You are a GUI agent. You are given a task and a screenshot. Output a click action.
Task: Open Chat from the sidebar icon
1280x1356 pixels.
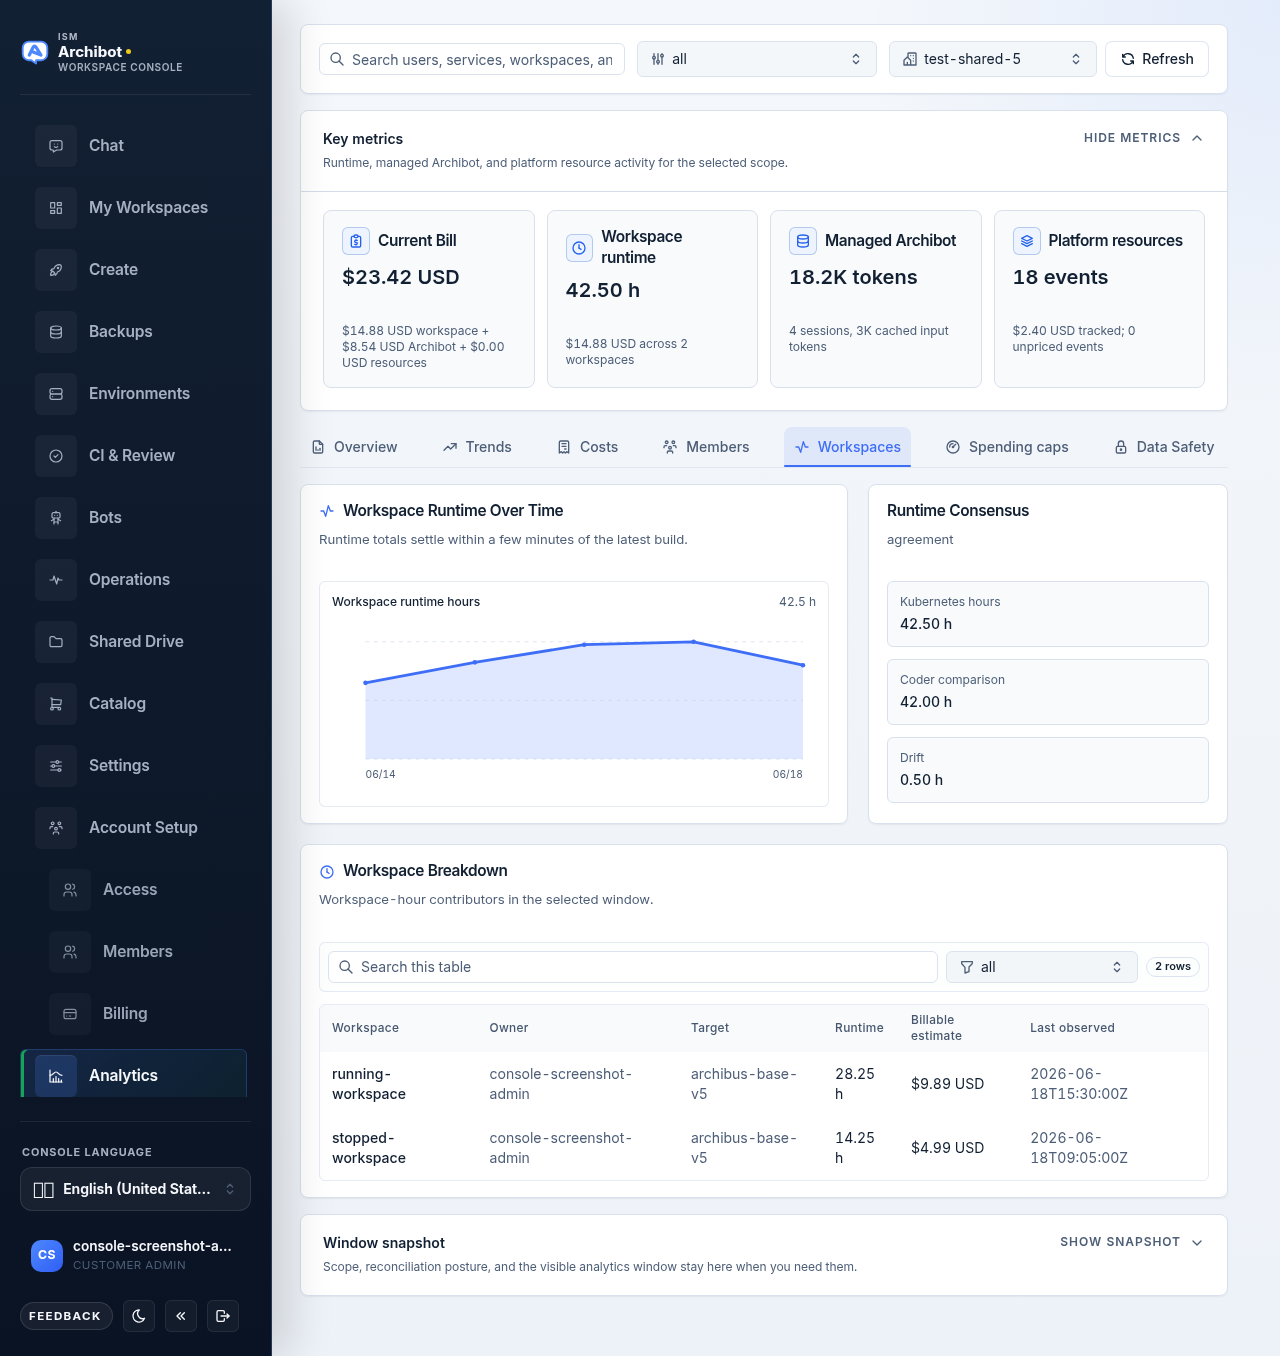point(56,146)
